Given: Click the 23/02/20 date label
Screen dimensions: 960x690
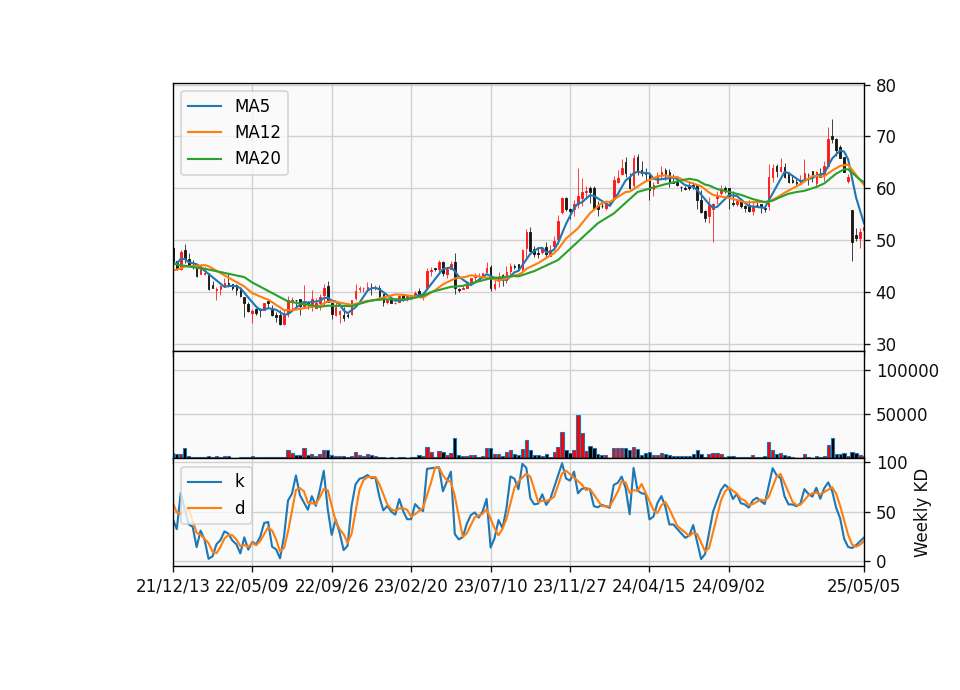Looking at the screenshot, I should pyautogui.click(x=411, y=587).
